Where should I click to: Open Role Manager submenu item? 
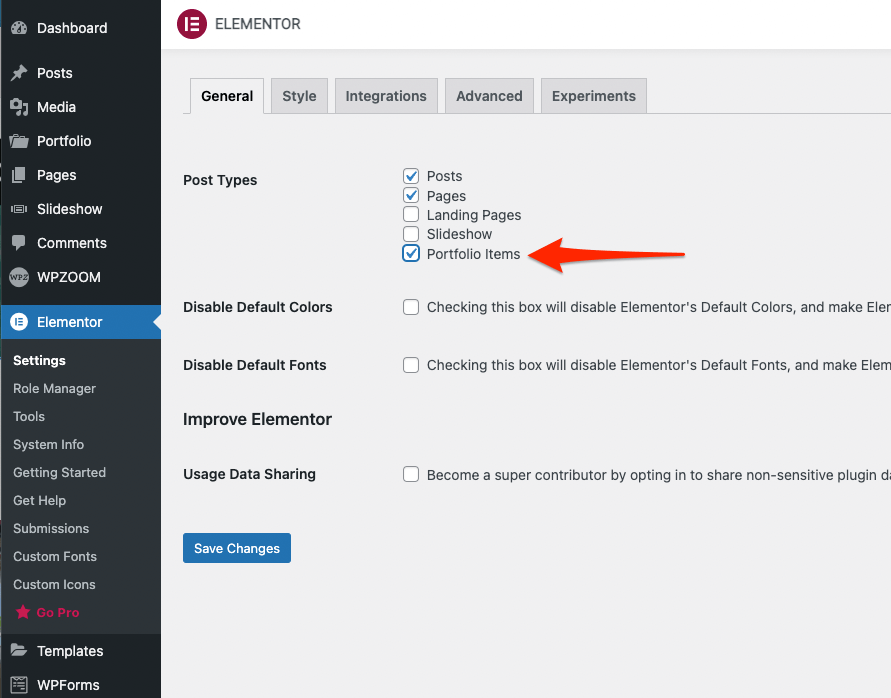tap(55, 388)
